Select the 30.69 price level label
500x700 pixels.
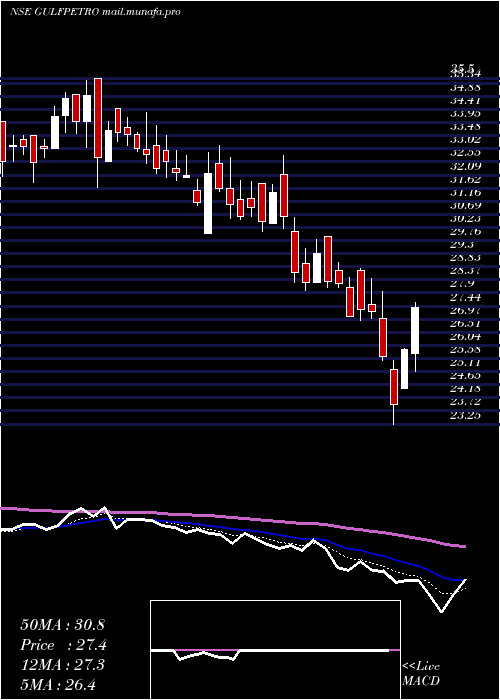[467, 205]
